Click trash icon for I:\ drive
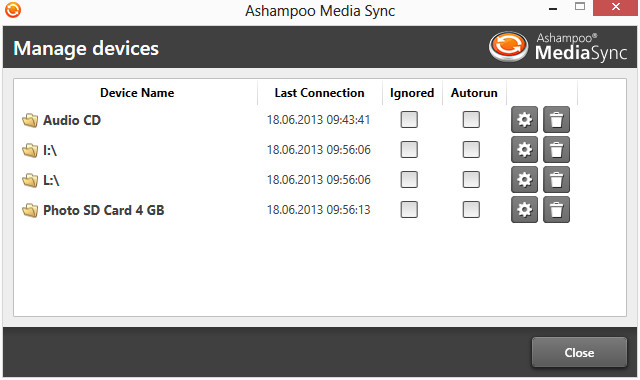 [x=556, y=150]
